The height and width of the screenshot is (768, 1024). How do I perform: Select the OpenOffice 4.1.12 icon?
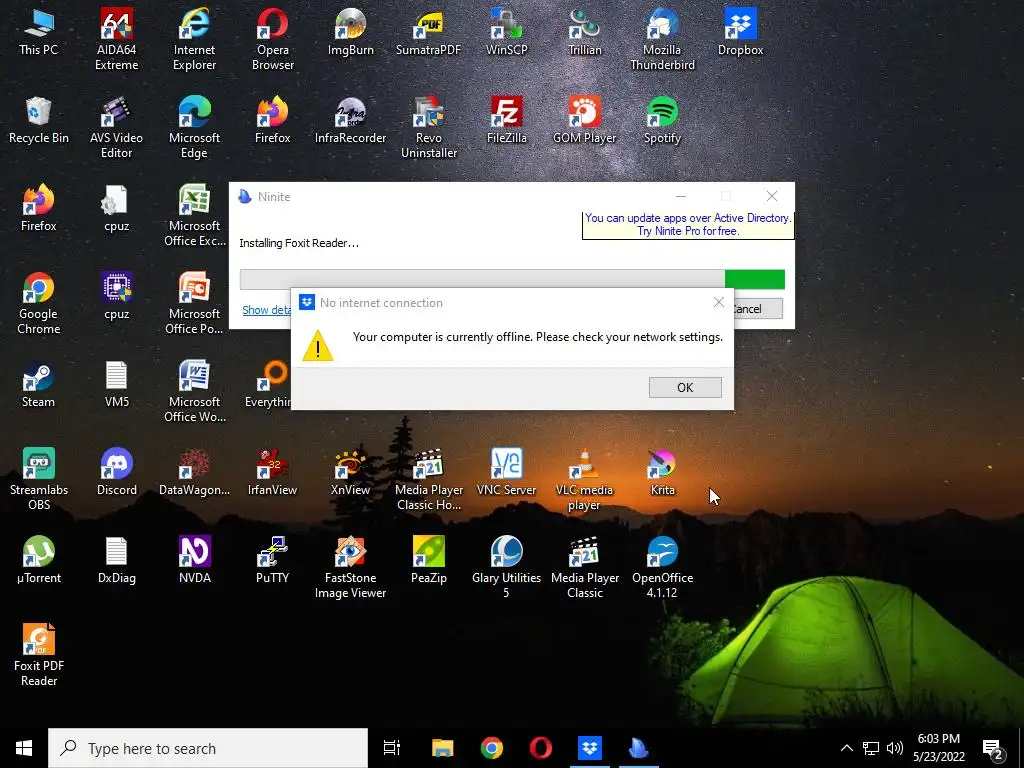click(662, 568)
